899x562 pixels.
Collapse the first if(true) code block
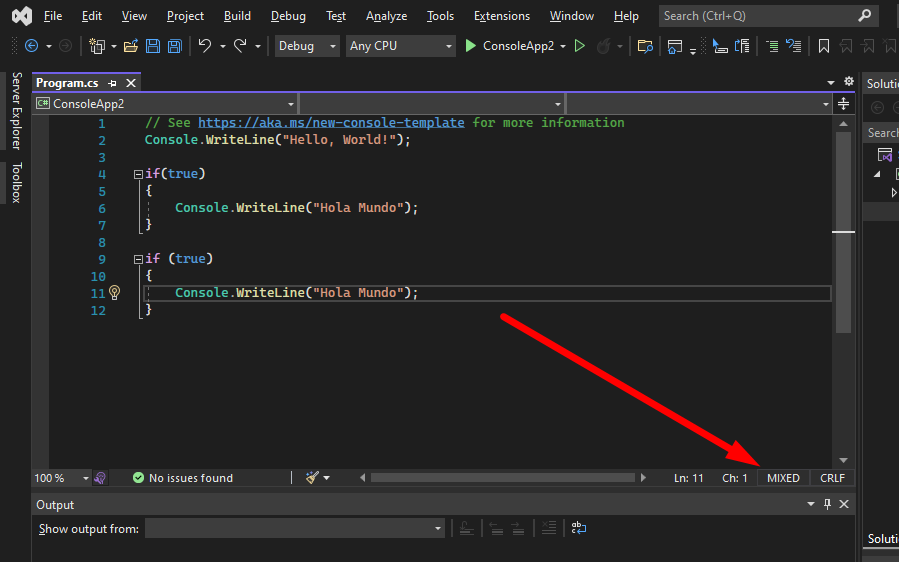pos(138,174)
